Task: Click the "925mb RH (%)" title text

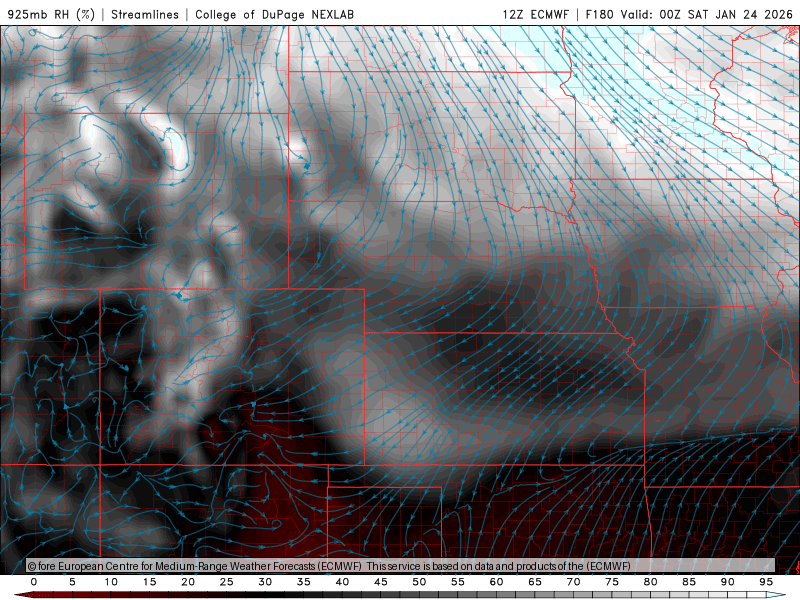Action: click(x=52, y=14)
